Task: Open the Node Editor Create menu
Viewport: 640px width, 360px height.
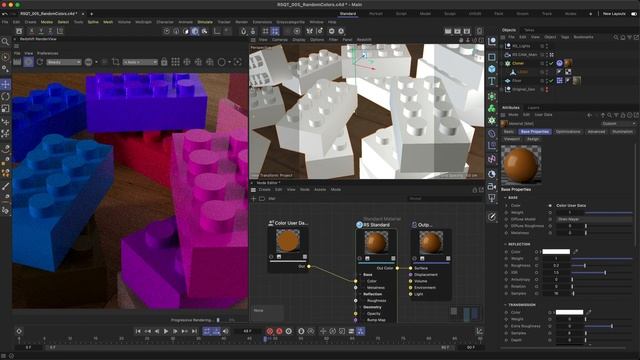Action: tap(264, 190)
